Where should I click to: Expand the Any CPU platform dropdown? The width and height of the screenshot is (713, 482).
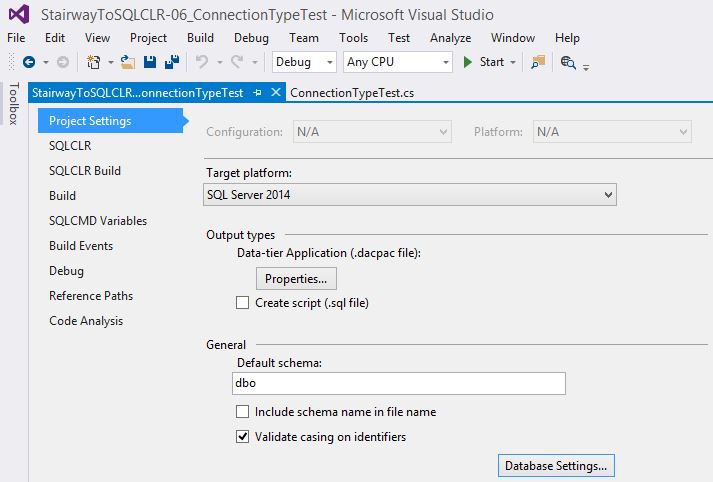coord(397,62)
